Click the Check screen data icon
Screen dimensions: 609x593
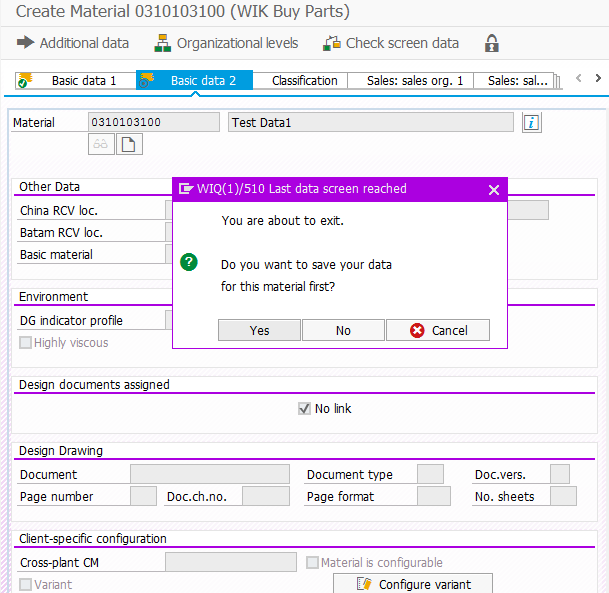(x=332, y=43)
